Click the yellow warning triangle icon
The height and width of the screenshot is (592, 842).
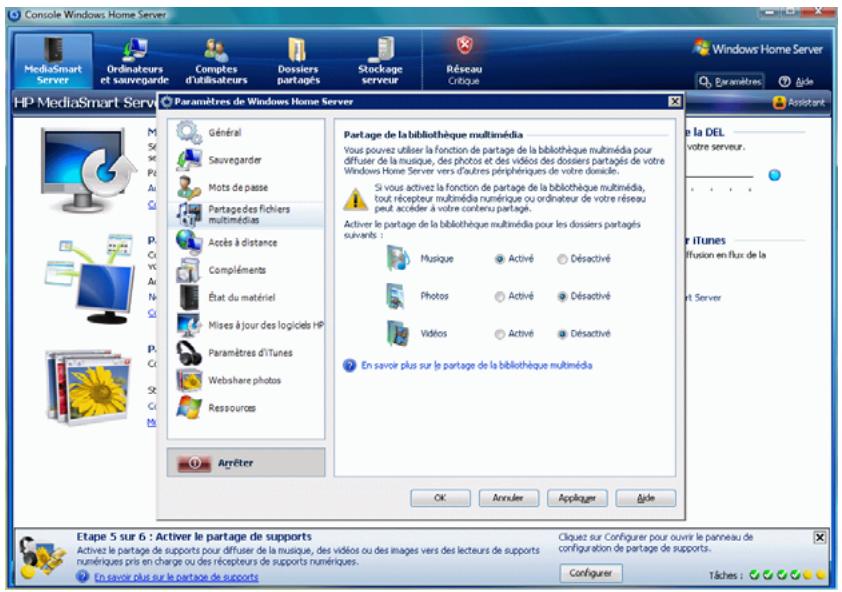(x=355, y=199)
